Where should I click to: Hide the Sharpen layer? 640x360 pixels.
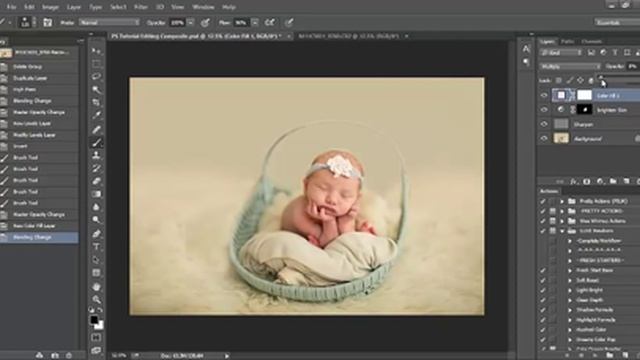[544, 124]
